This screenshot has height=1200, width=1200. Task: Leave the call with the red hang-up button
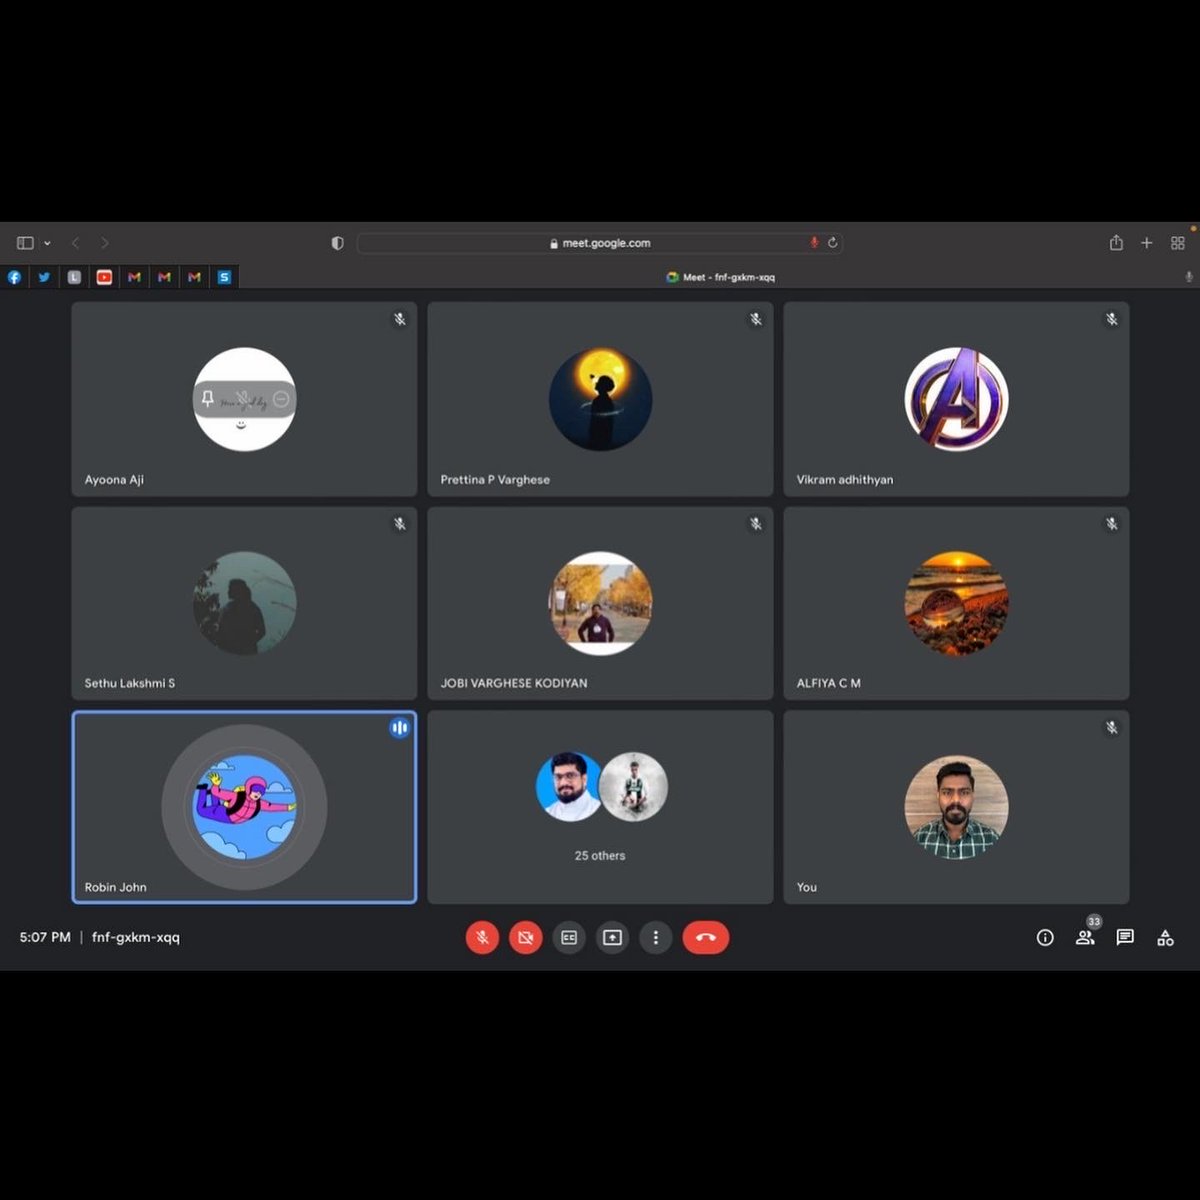point(706,938)
